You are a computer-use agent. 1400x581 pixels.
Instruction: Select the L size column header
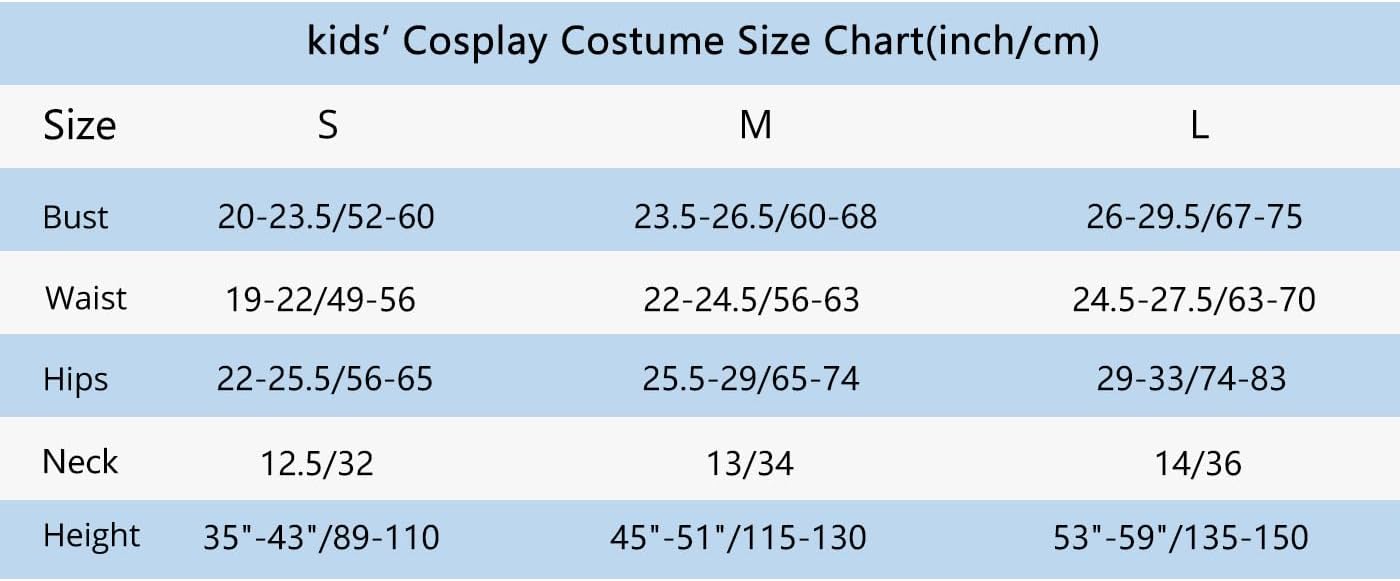[1199, 126]
